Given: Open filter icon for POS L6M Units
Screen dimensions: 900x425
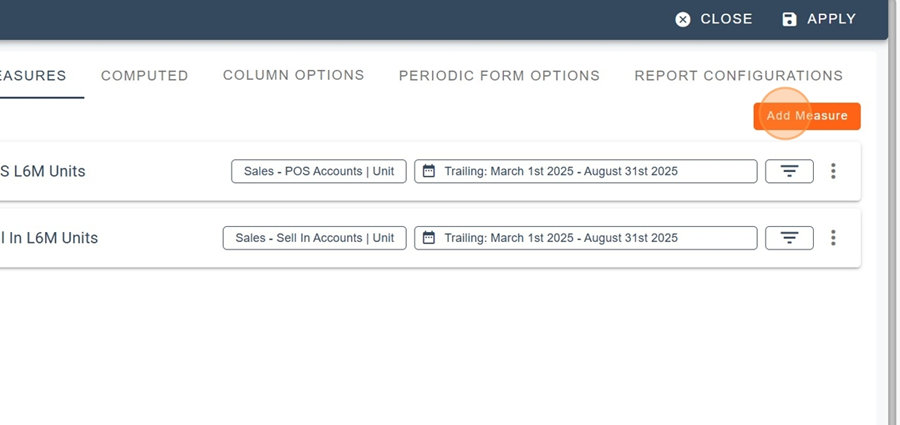Looking at the screenshot, I should [789, 171].
